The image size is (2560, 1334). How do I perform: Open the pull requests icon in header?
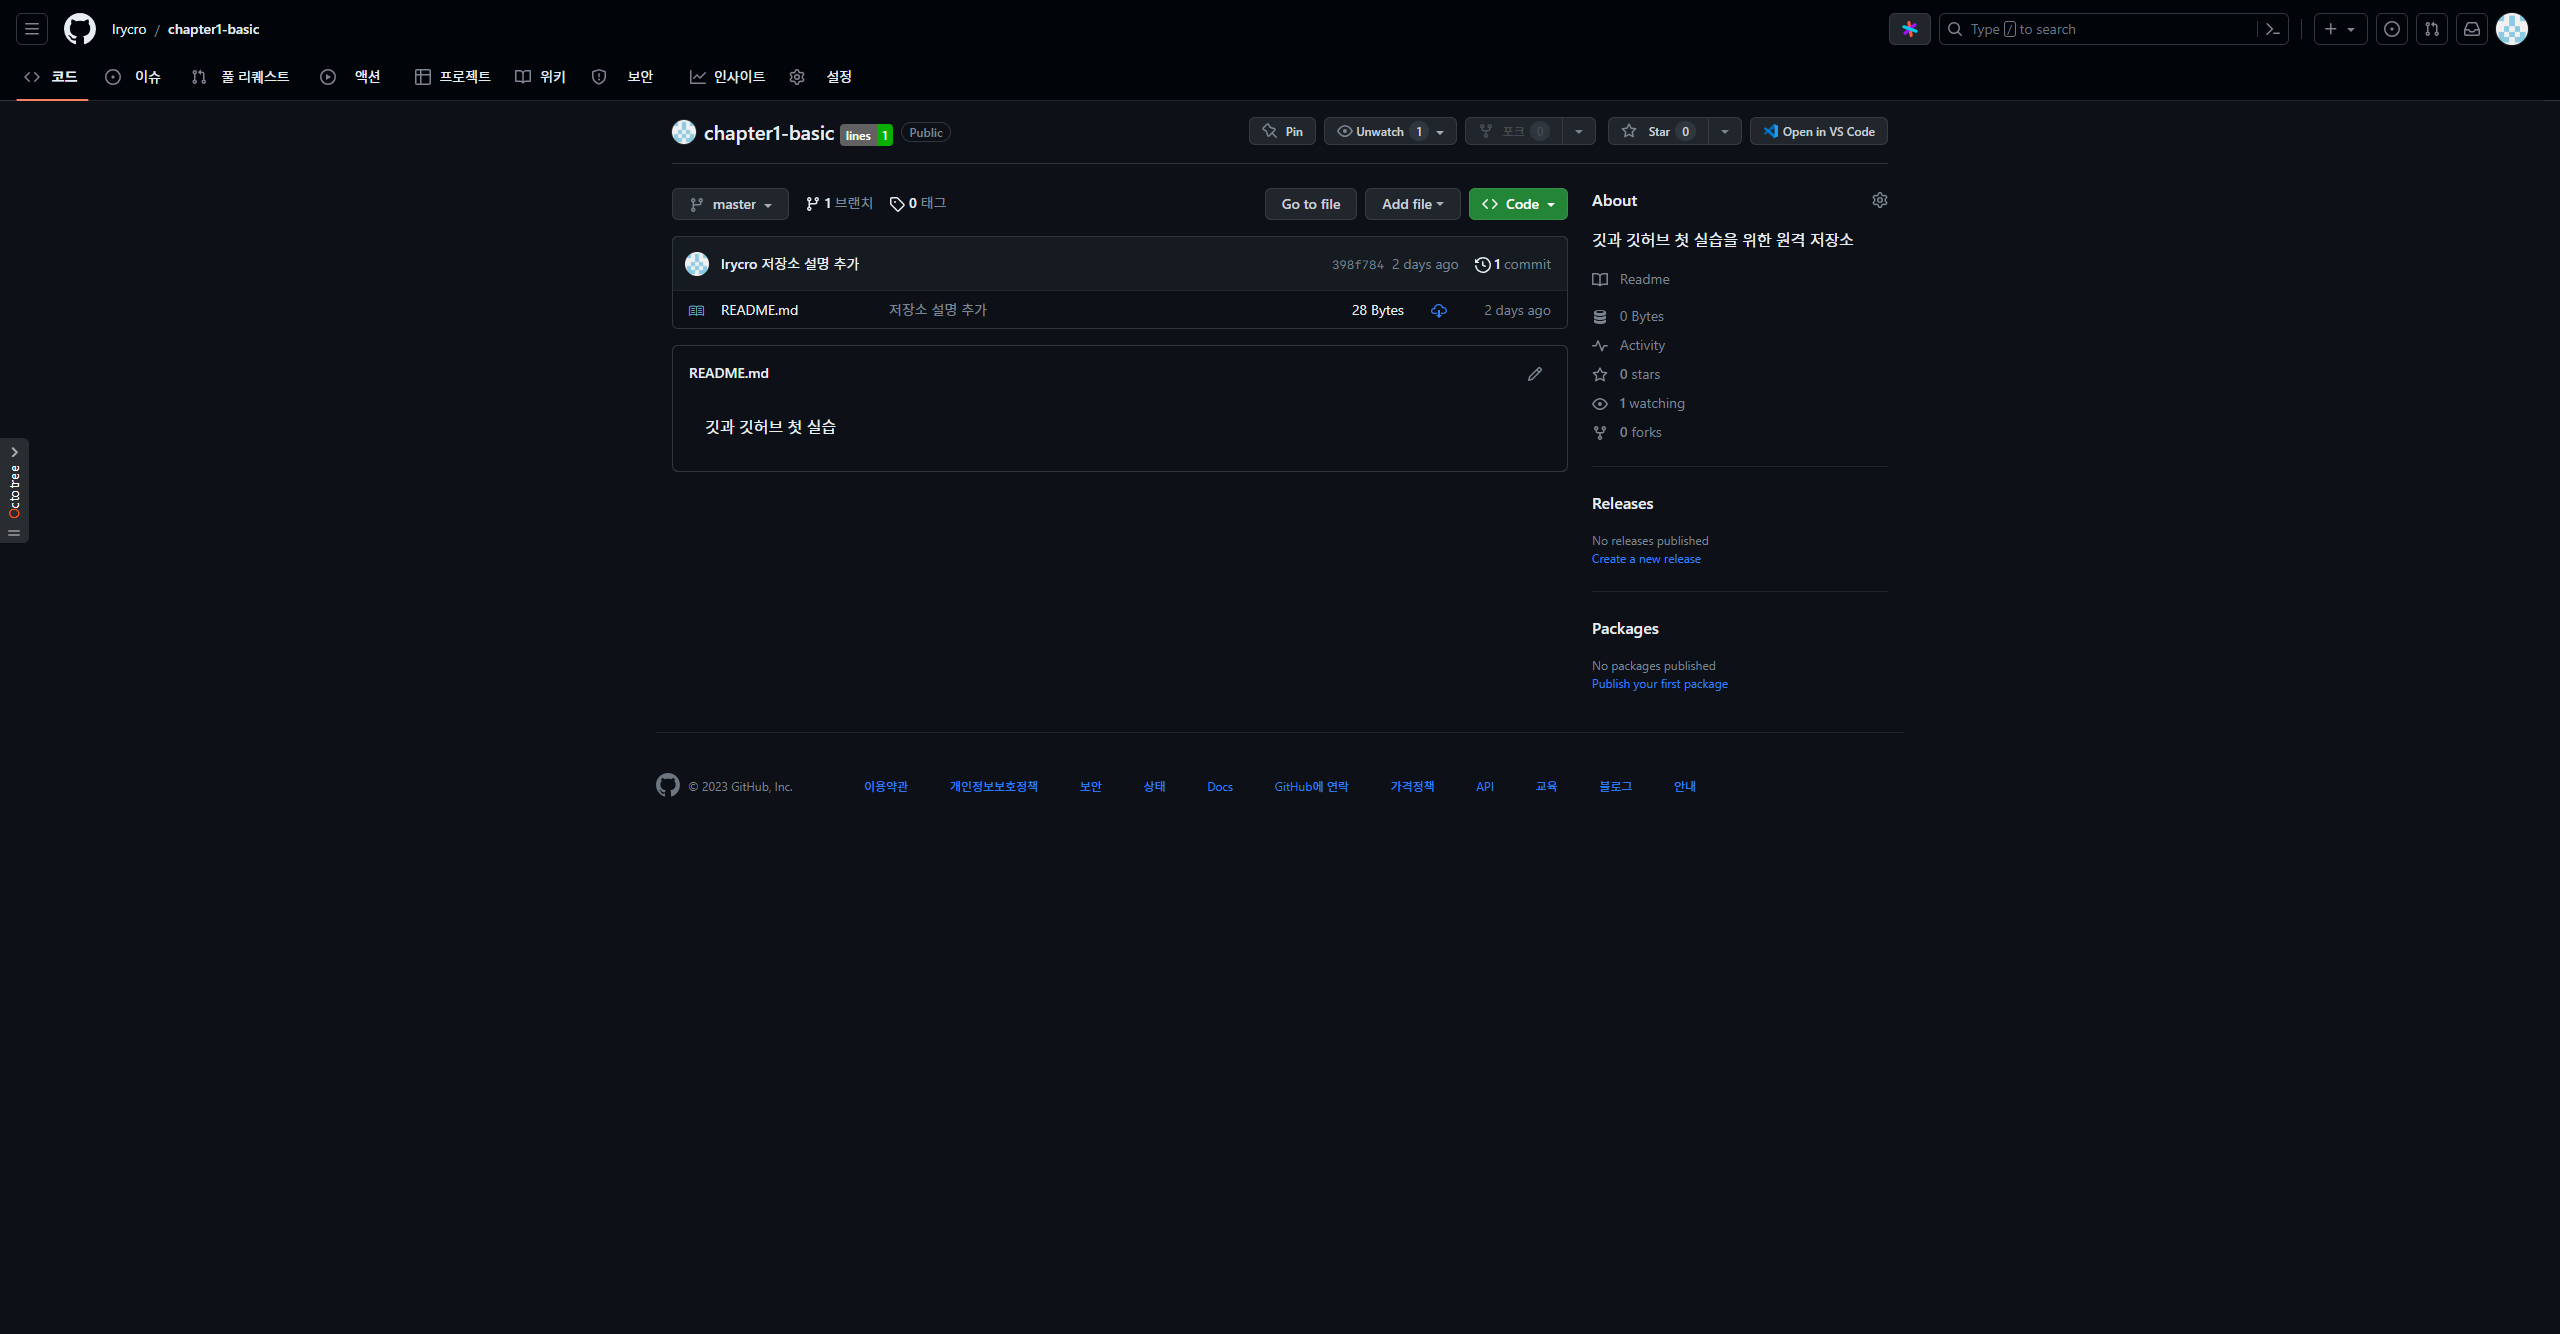(2431, 29)
